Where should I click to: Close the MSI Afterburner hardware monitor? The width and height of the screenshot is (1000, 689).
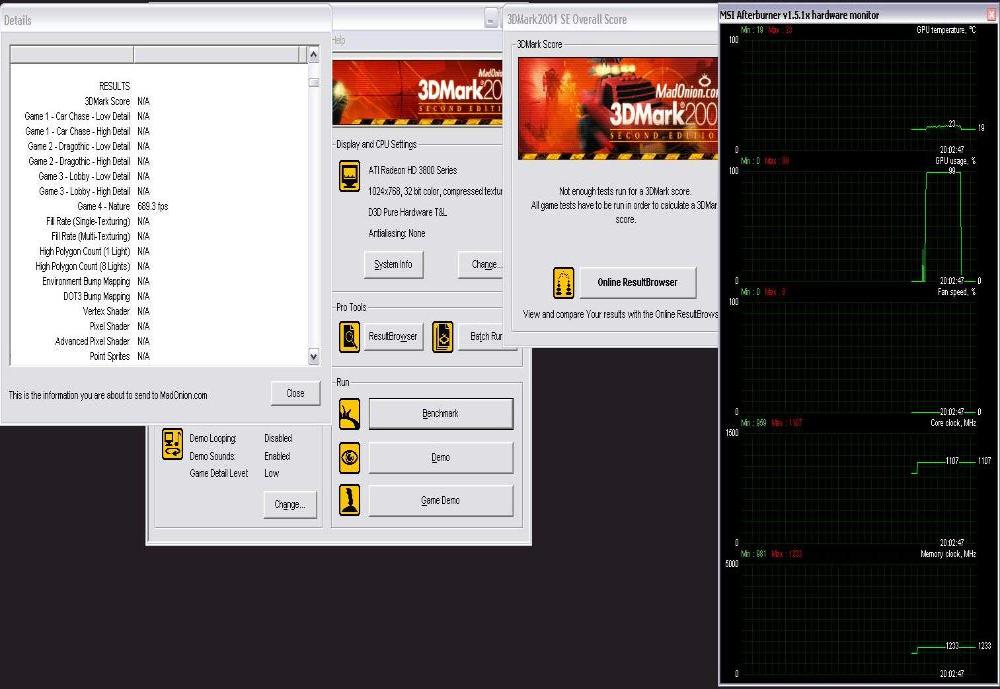pyautogui.click(x=991, y=14)
